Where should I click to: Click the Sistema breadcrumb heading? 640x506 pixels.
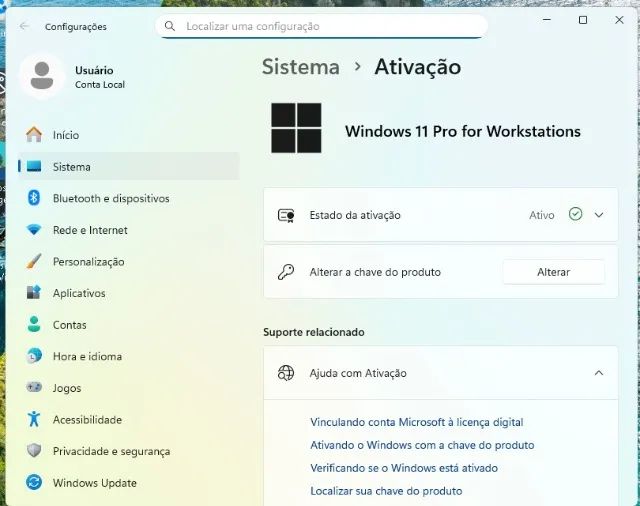tap(301, 67)
